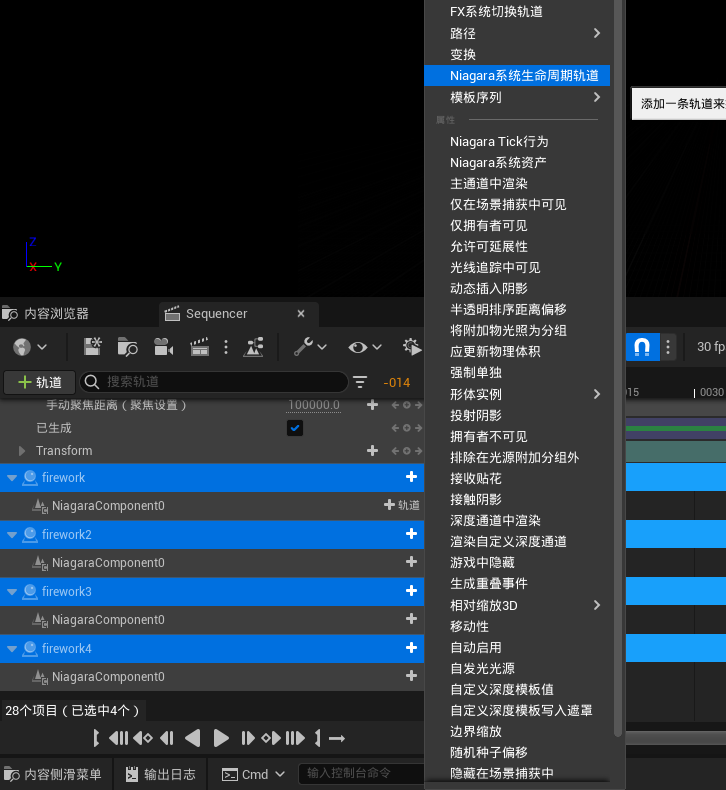Select Niagara系统资产 property

point(517,163)
